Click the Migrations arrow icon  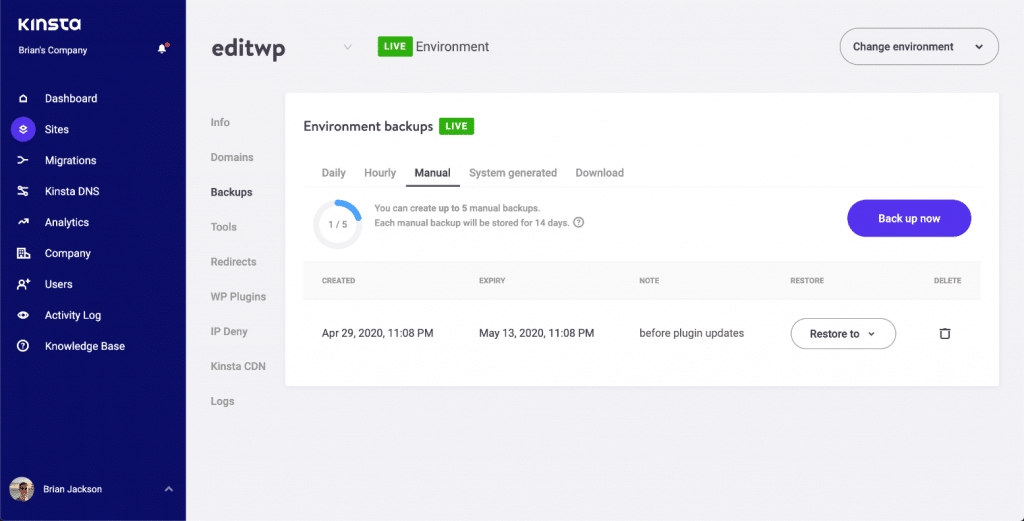(23, 161)
